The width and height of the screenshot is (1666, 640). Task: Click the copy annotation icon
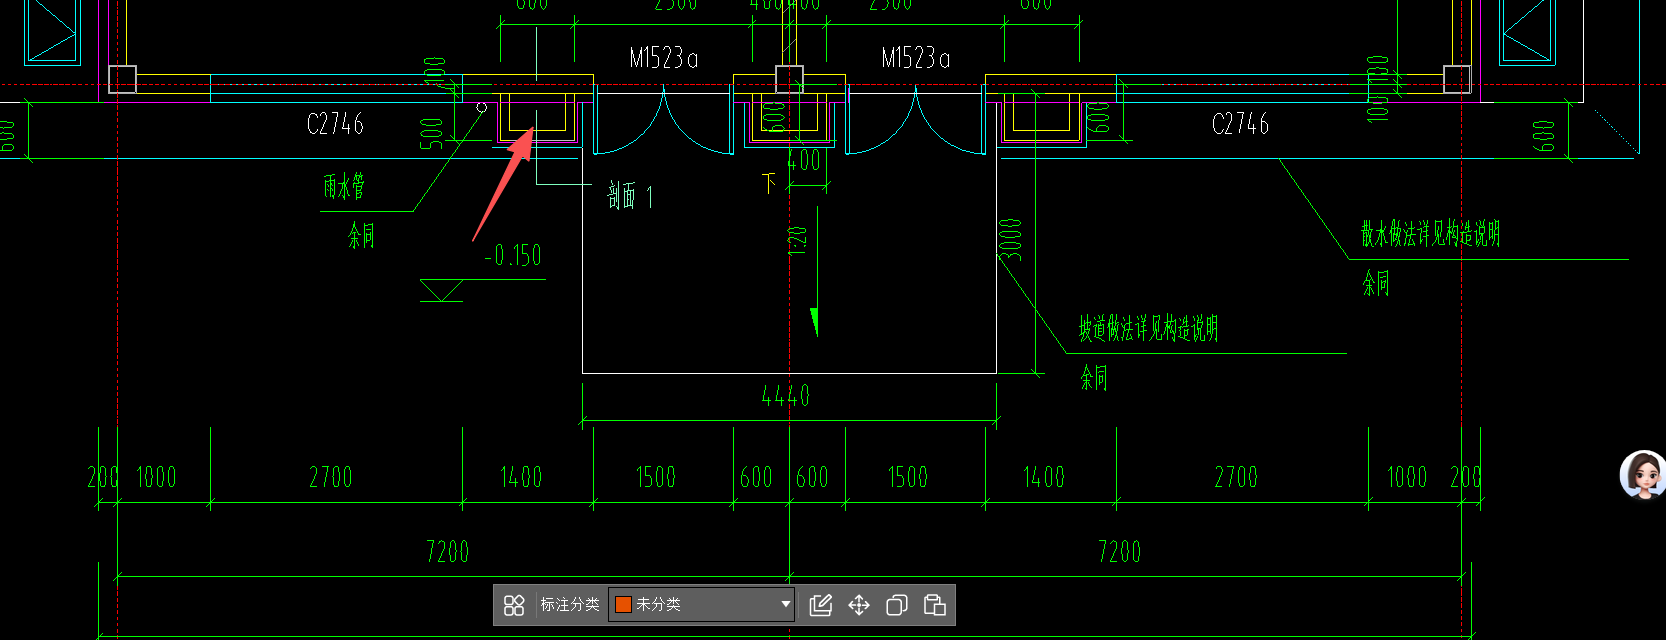tap(897, 605)
